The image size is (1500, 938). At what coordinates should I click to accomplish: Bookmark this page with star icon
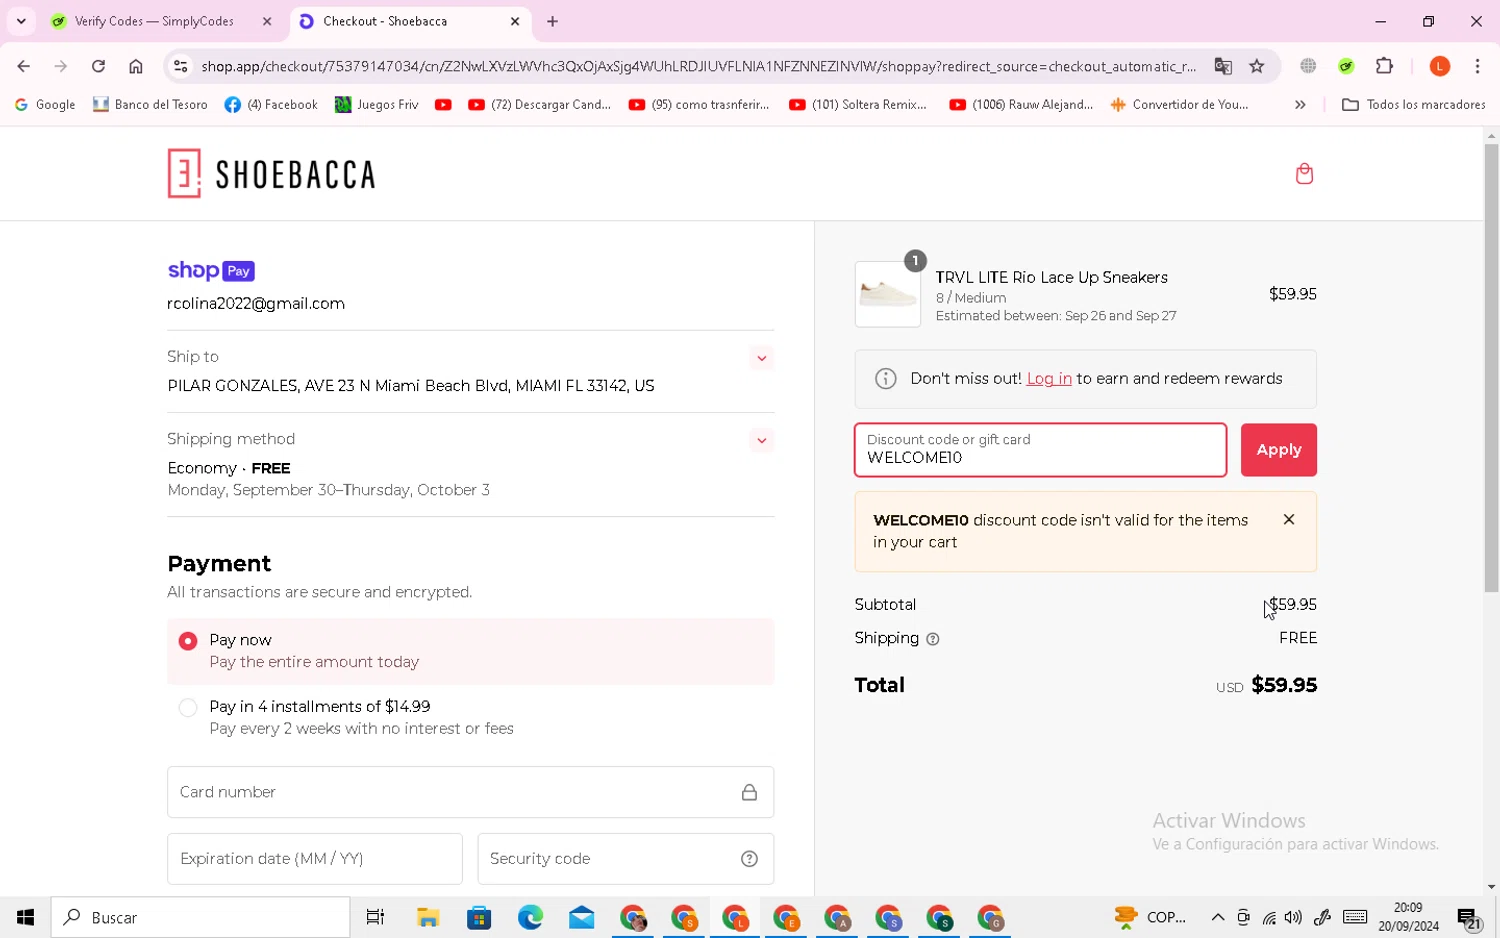pos(1257,66)
